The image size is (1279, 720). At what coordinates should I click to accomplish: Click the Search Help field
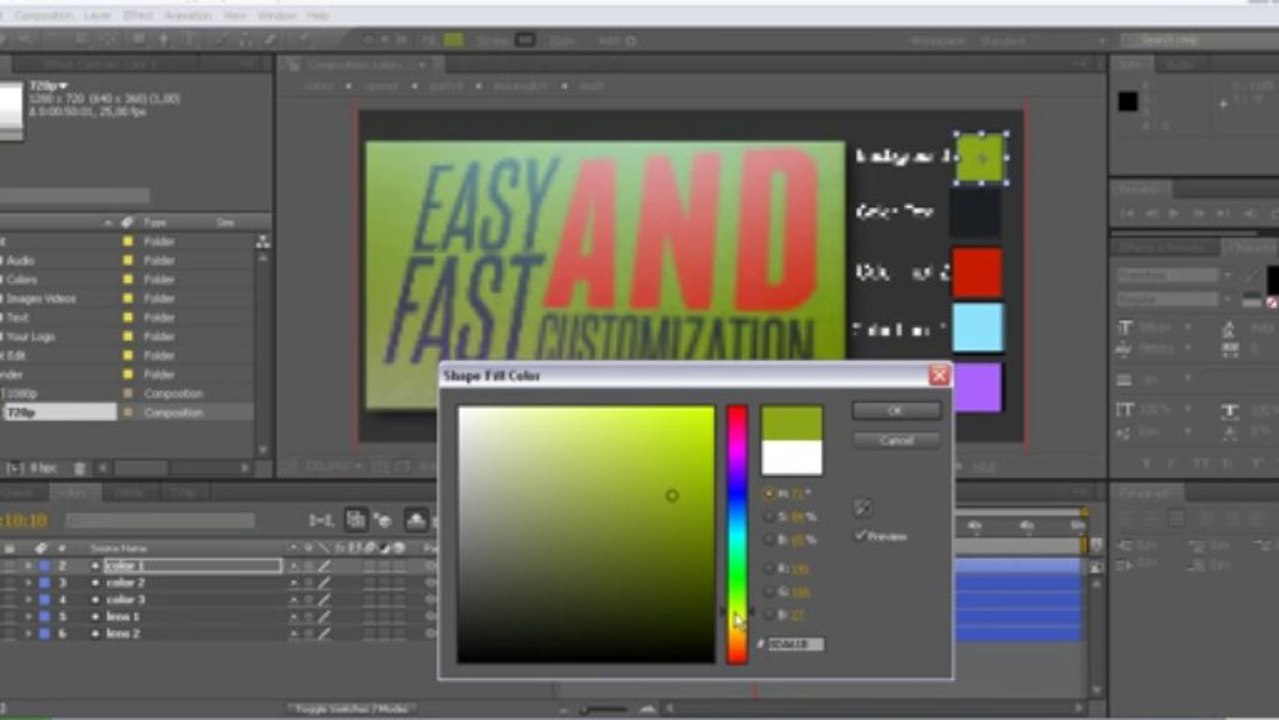1199,40
